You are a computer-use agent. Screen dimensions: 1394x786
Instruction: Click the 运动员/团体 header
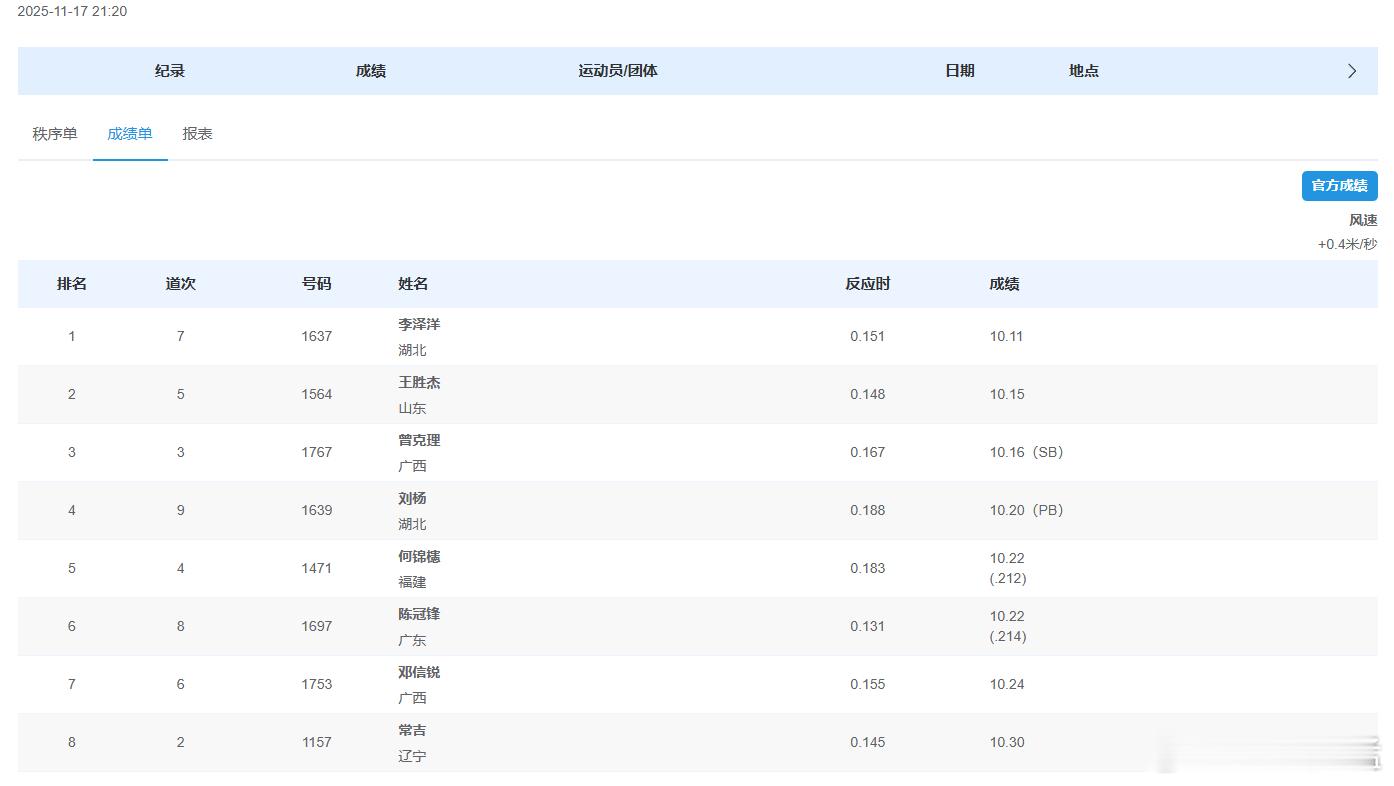(x=618, y=71)
